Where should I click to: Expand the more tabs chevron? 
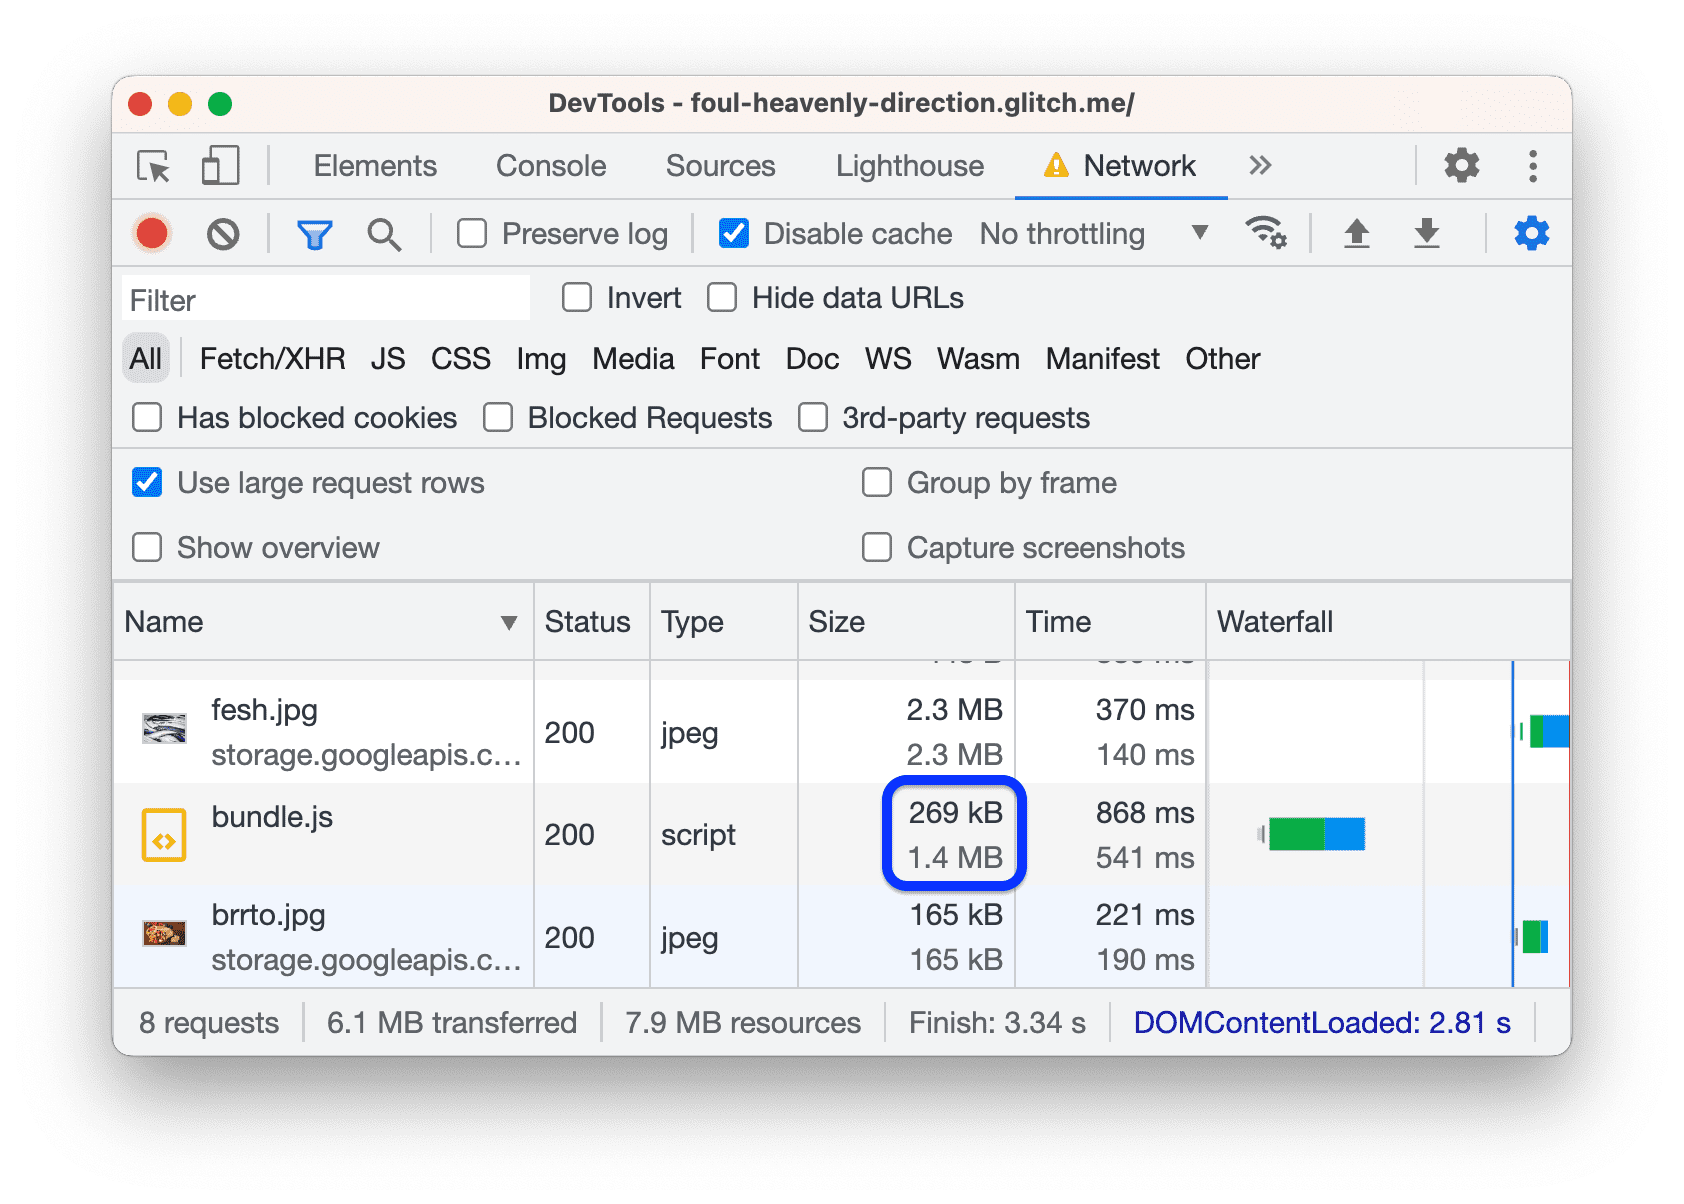(1260, 166)
